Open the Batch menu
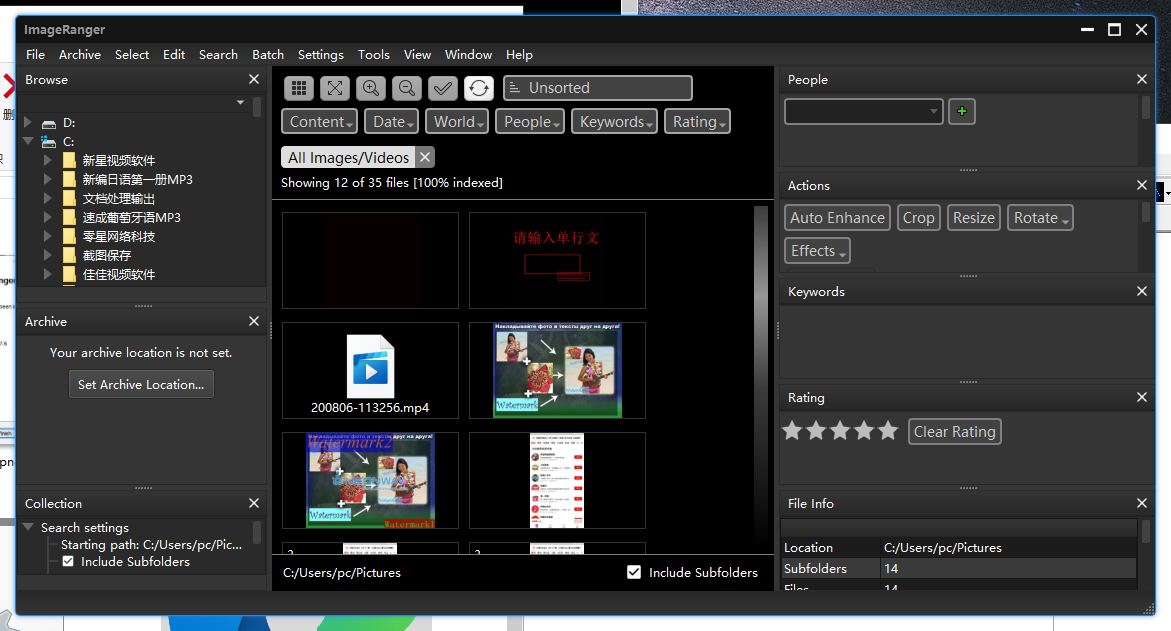Image resolution: width=1171 pixels, height=631 pixels. (267, 55)
